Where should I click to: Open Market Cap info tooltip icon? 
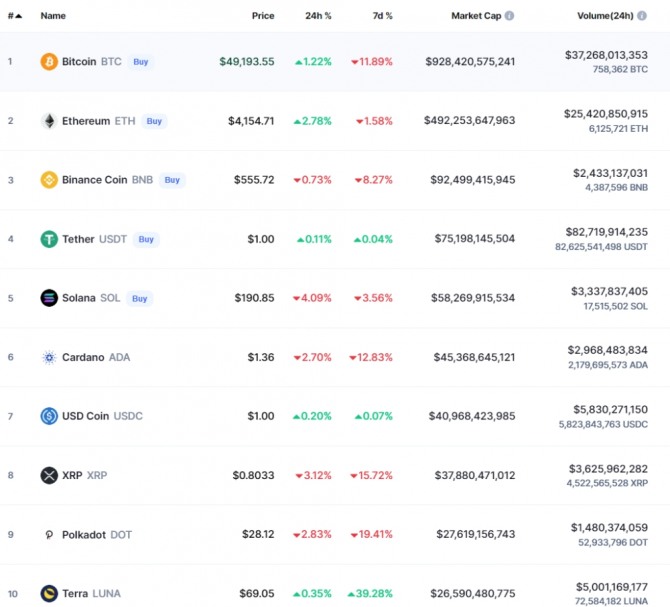pos(510,16)
